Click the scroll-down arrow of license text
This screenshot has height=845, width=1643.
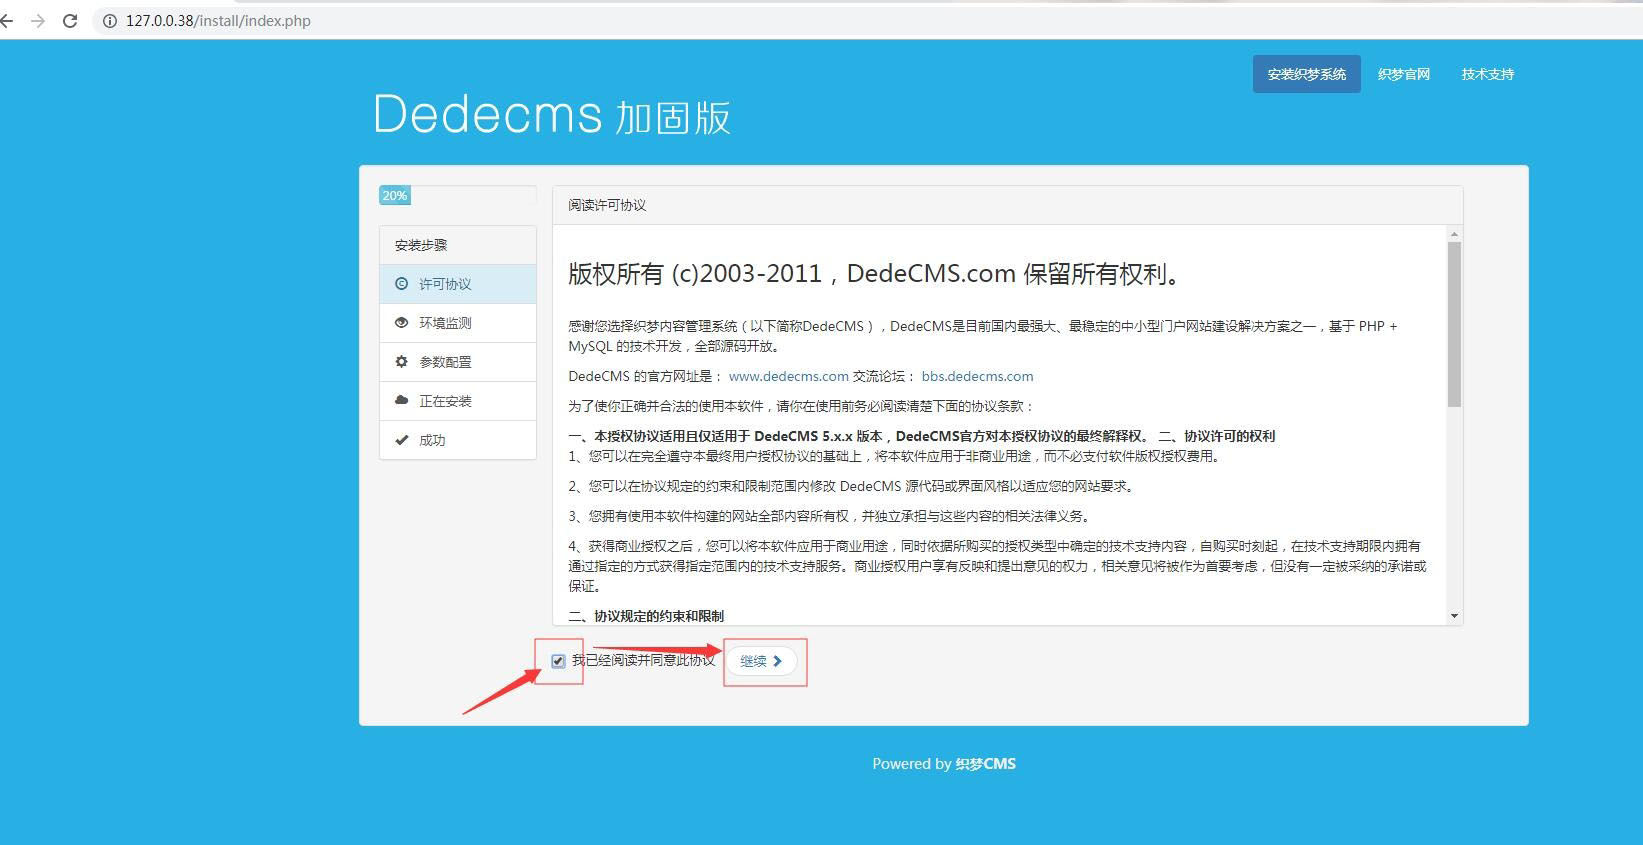pyautogui.click(x=1454, y=616)
